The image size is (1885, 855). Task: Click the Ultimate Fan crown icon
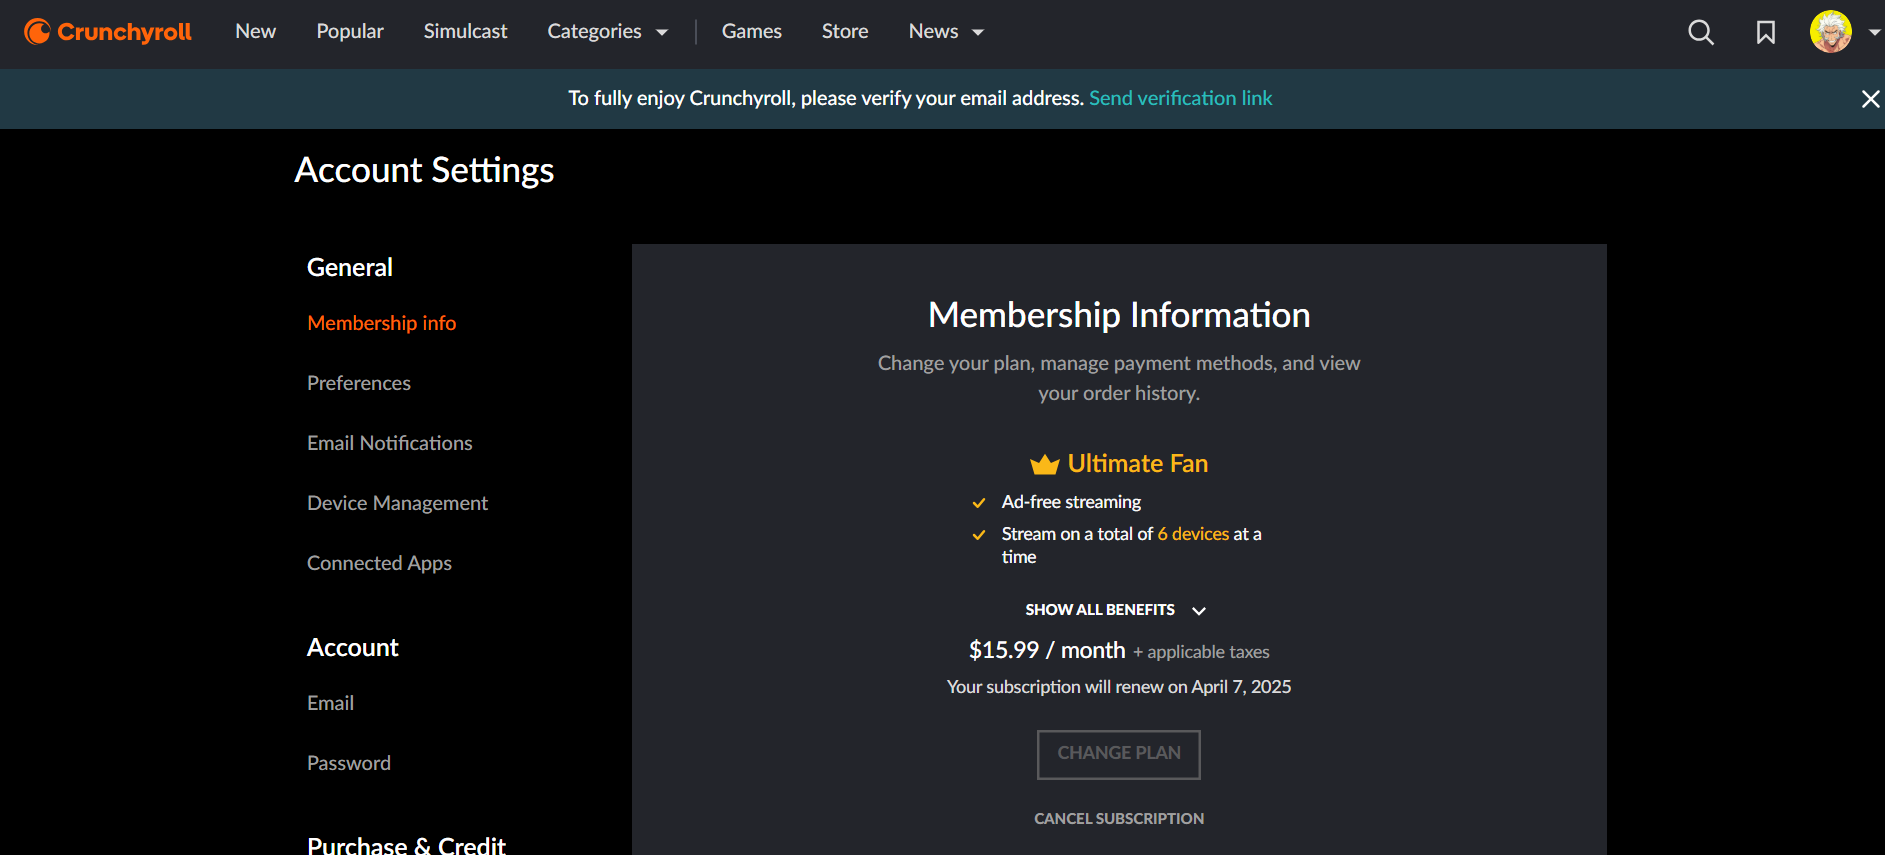1044,464
